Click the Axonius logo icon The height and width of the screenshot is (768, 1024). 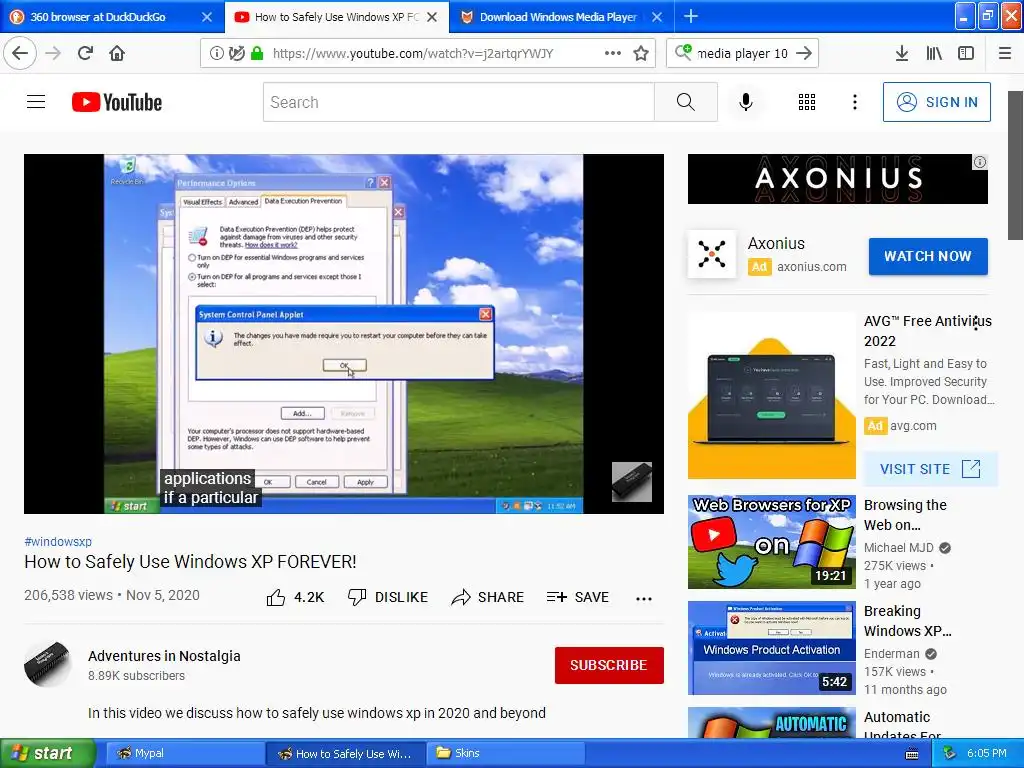[712, 254]
